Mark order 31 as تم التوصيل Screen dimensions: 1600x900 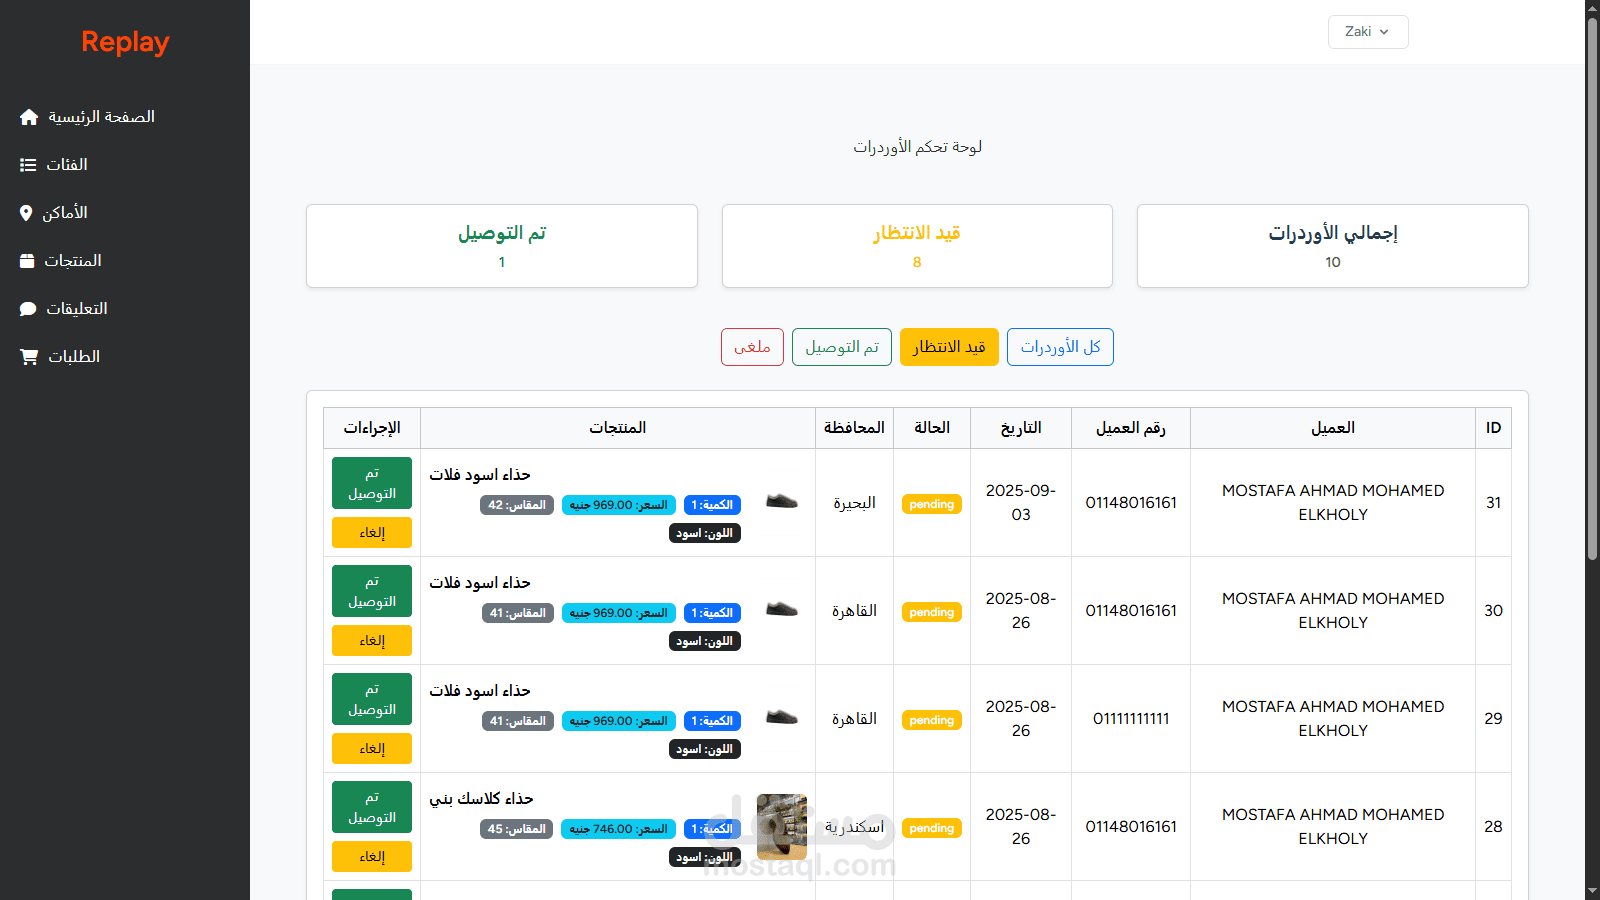coord(372,483)
